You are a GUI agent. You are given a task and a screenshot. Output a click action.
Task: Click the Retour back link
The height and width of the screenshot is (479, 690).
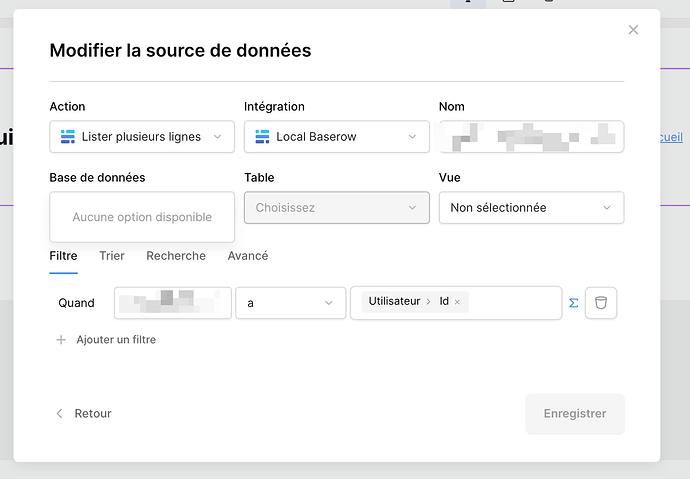(84, 413)
